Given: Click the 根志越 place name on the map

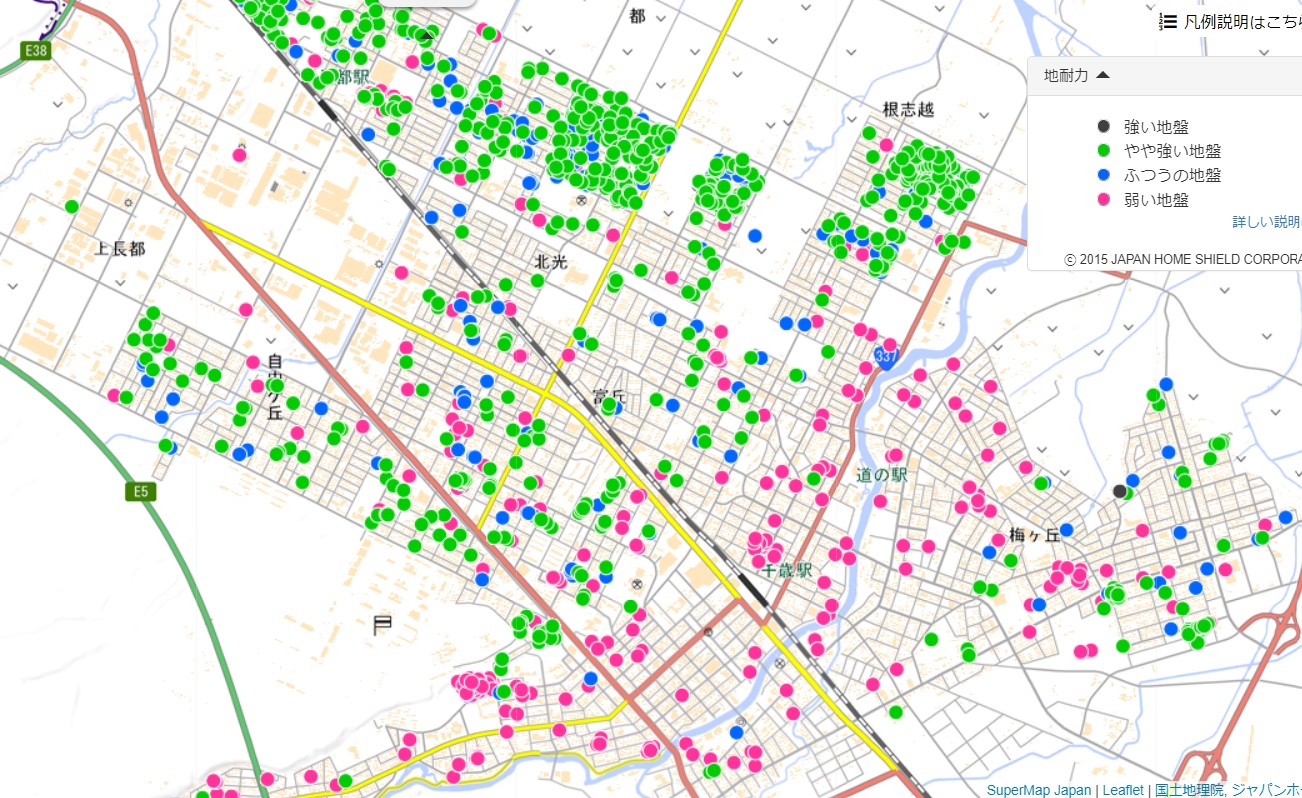Looking at the screenshot, I should pyautogui.click(x=908, y=109).
